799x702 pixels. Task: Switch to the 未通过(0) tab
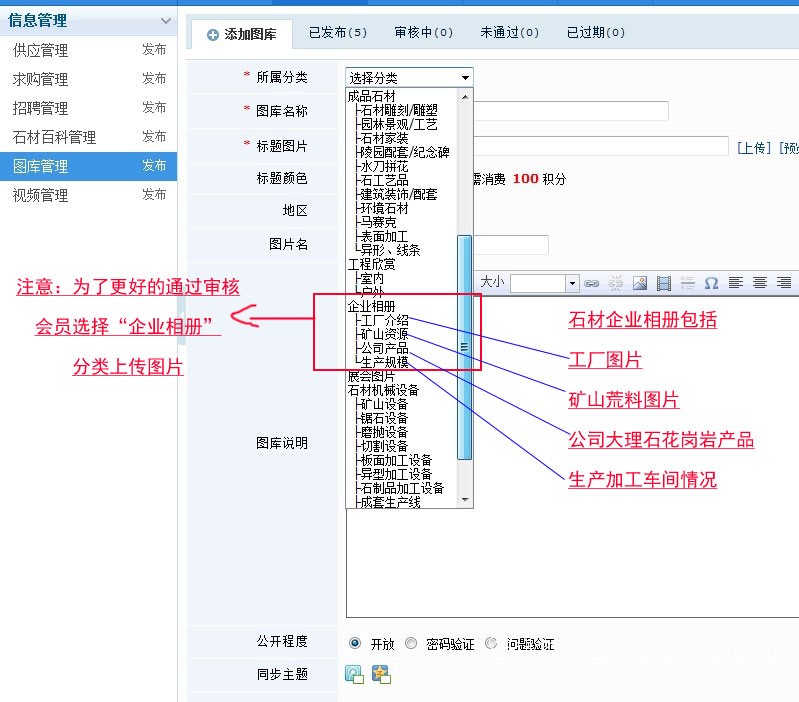point(508,33)
